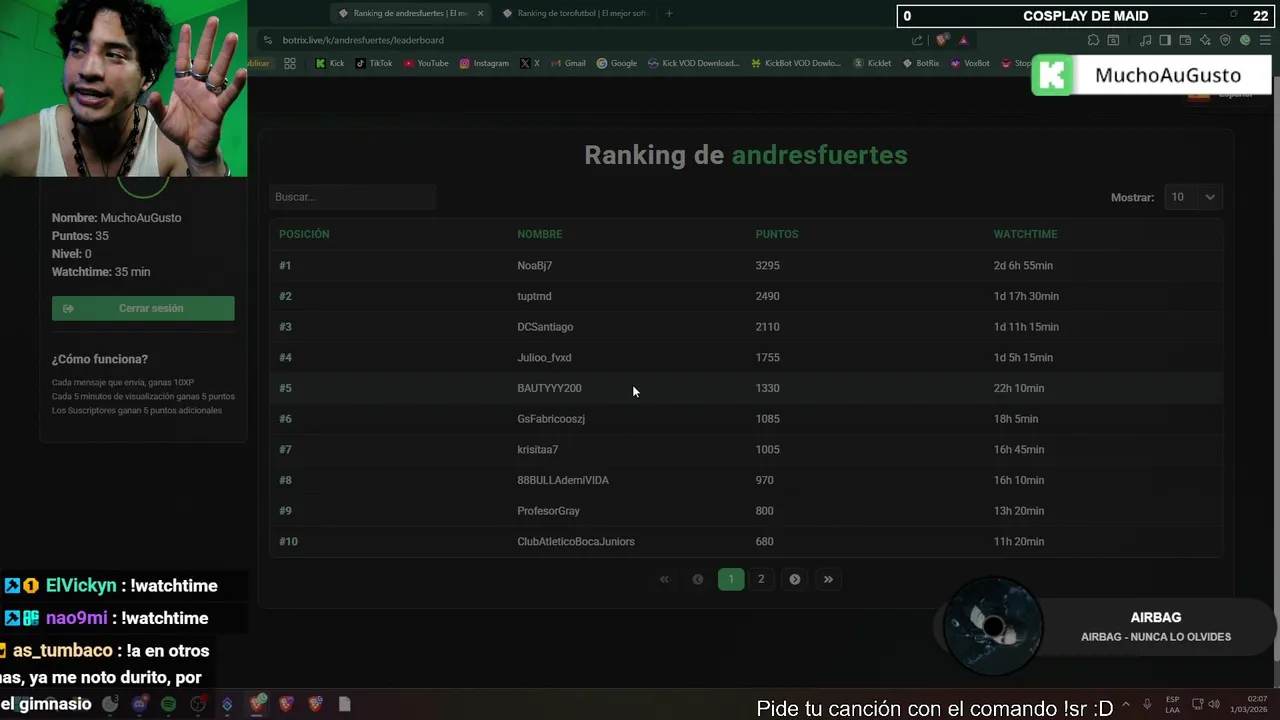Viewport: 1280px width, 720px height.
Task: Open the TikTok bookmark
Action: [374, 63]
